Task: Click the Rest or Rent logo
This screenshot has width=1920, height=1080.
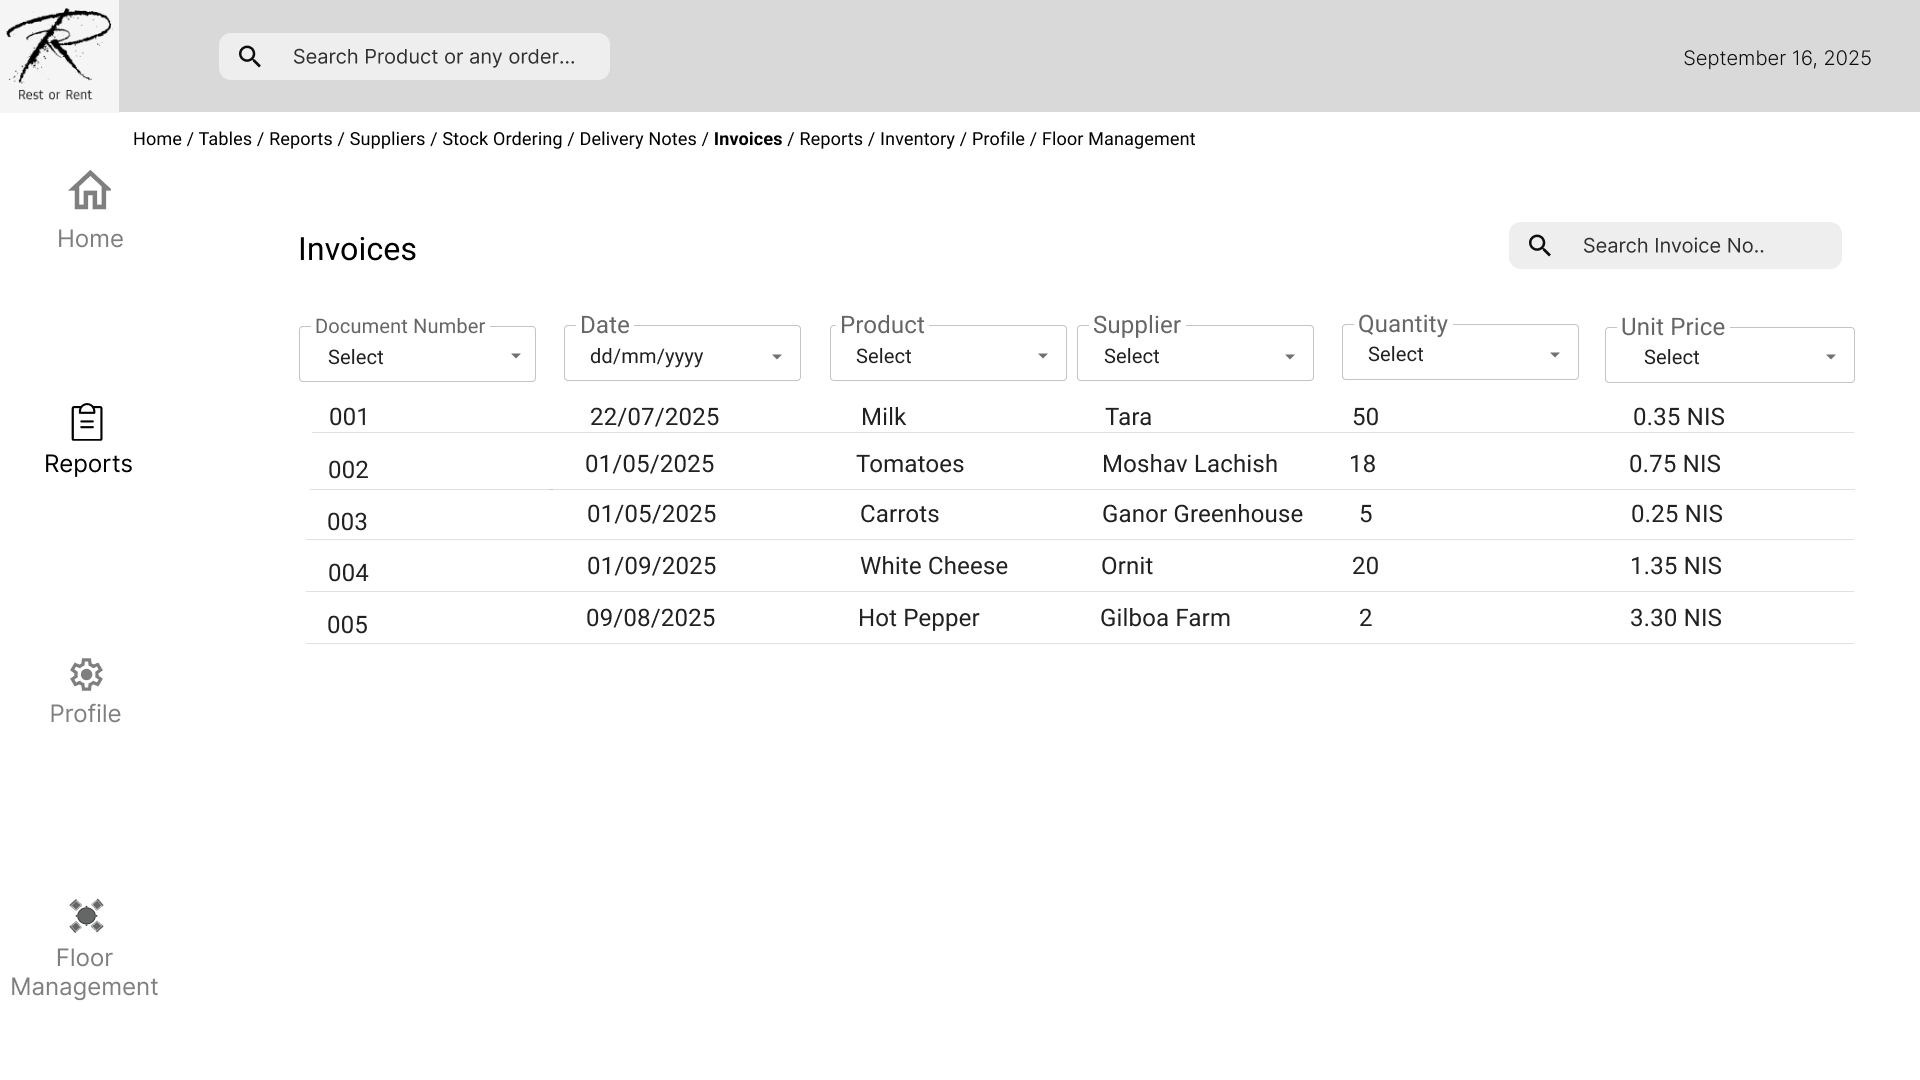Action: tap(58, 55)
